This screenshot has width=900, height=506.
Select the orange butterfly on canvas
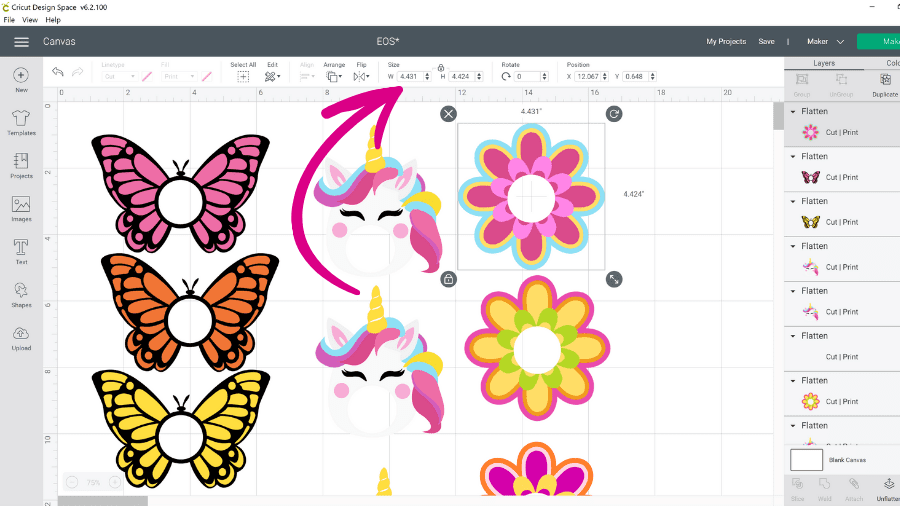[189, 312]
